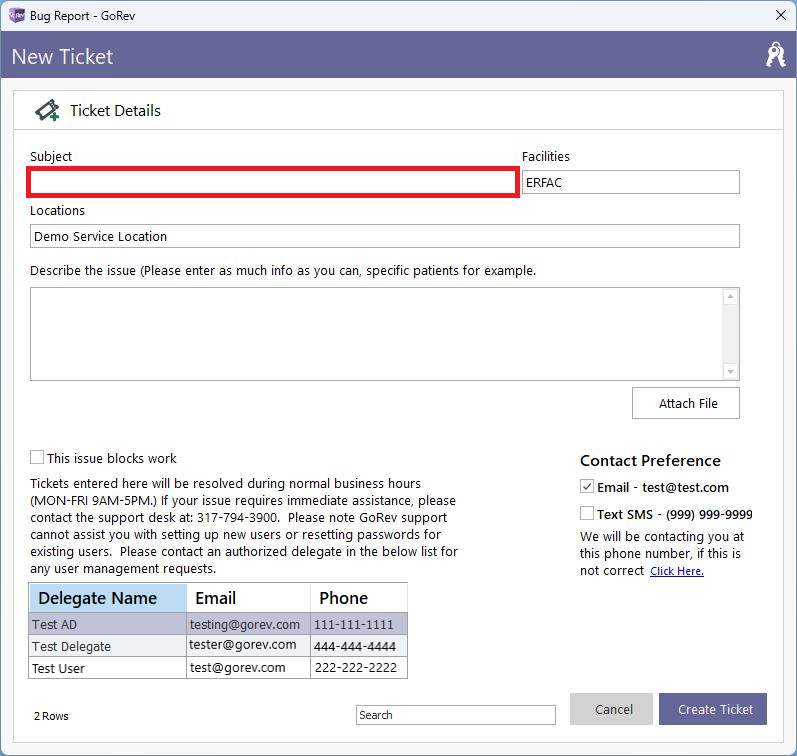
Task: Click the GoRev app icon in title bar
Action: point(16,15)
